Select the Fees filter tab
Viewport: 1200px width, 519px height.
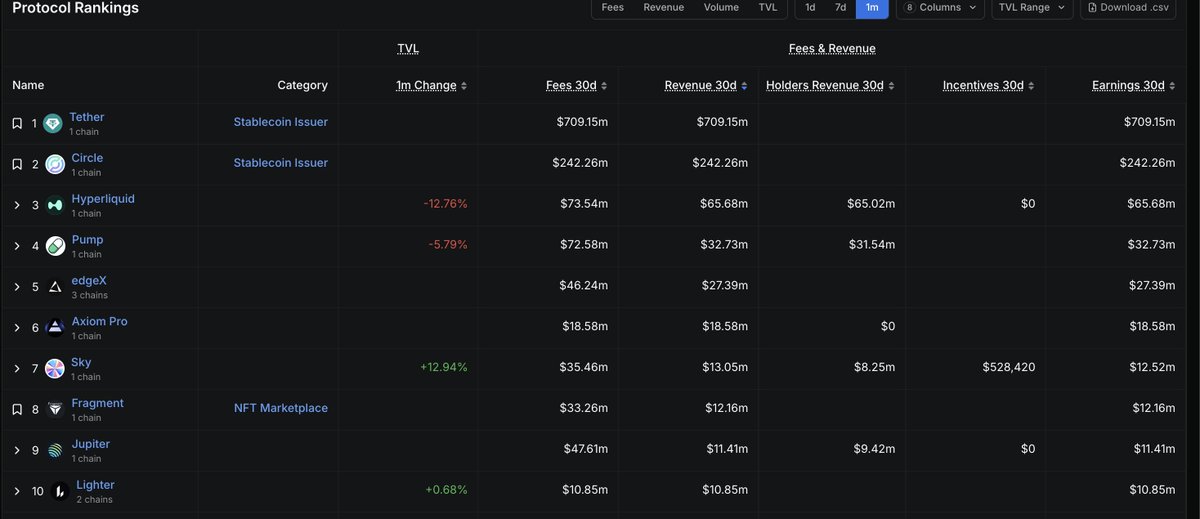click(613, 8)
